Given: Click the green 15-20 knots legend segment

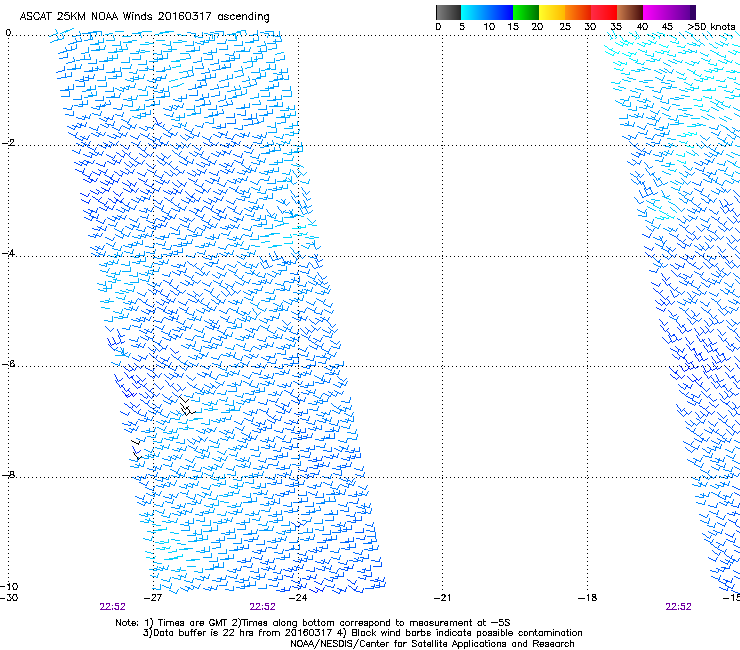Looking at the screenshot, I should click(x=526, y=12).
